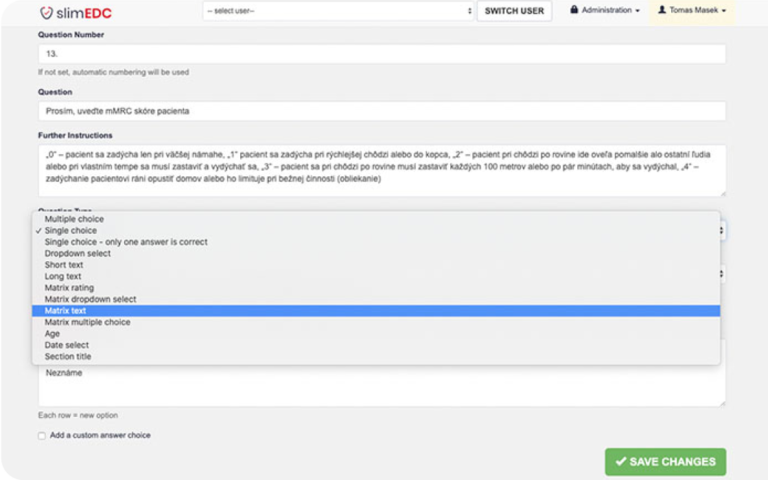Expand the Administration menu

pos(605,10)
